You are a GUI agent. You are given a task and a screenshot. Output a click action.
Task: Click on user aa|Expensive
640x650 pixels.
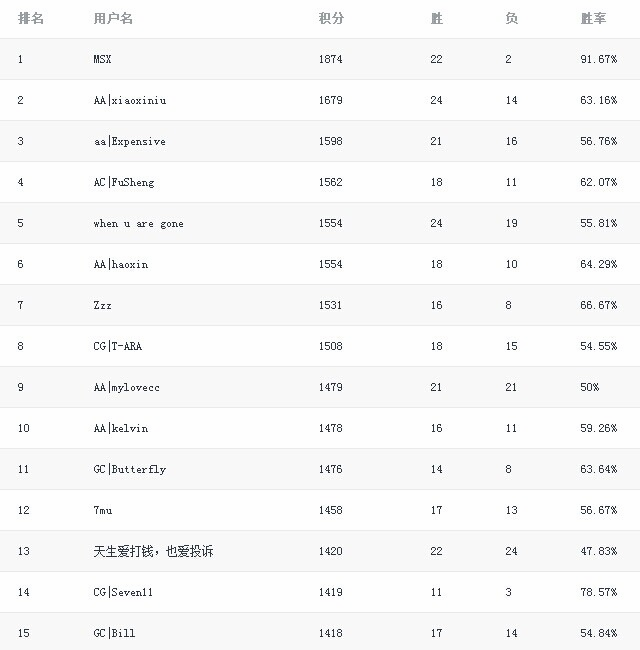click(x=129, y=142)
